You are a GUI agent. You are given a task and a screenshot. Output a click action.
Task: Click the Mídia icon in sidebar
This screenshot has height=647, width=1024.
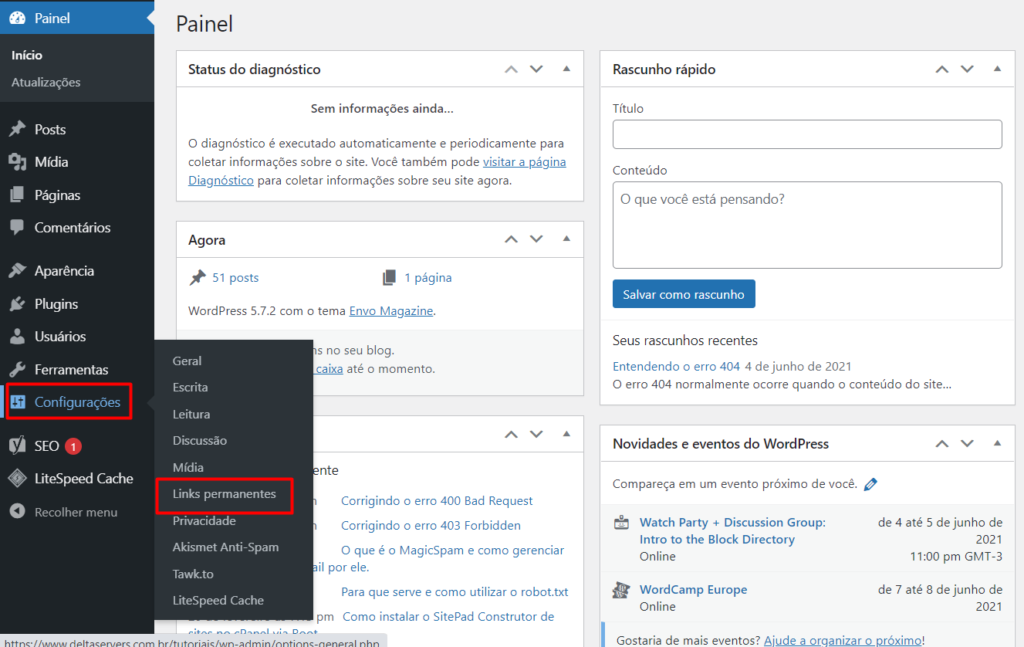pos(17,162)
